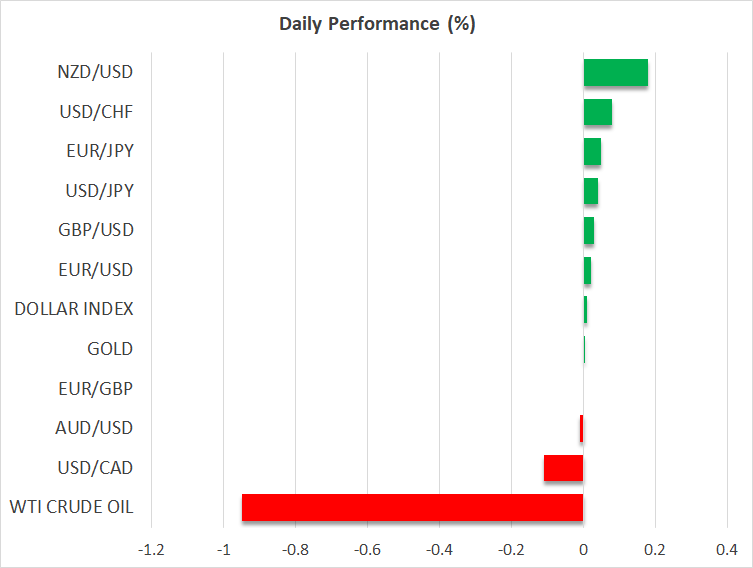Click the green USD/CHF bar
The width and height of the screenshot is (753, 568).
pos(597,112)
